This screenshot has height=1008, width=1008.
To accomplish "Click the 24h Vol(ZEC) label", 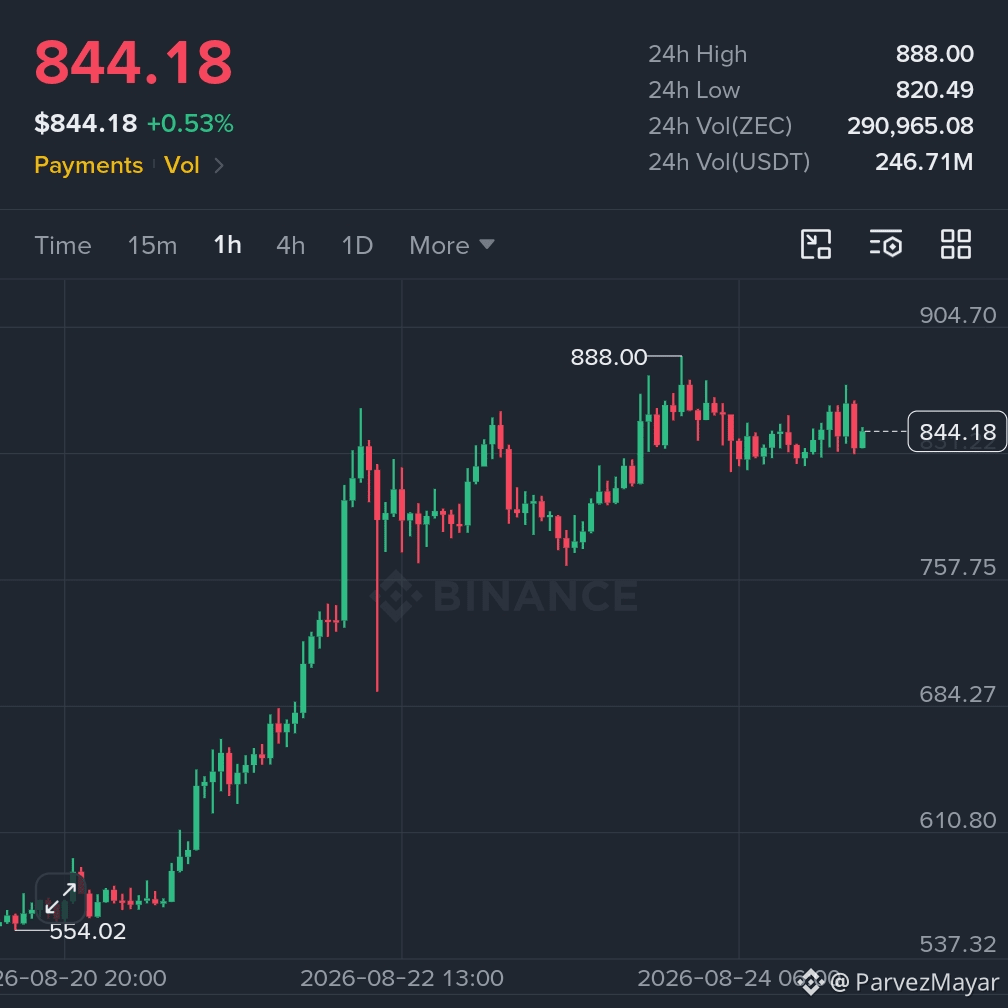I will (x=720, y=126).
